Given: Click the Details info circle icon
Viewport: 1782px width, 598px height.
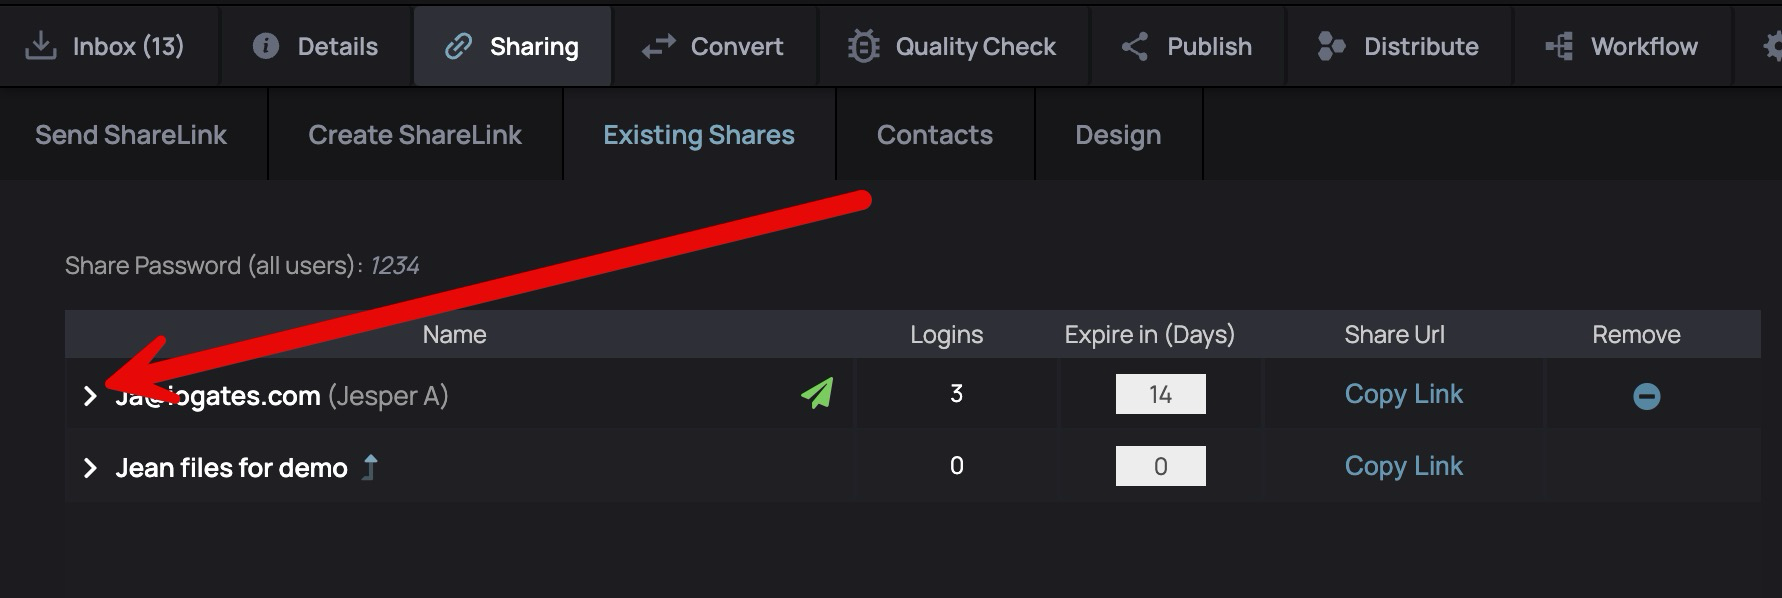Looking at the screenshot, I should pyautogui.click(x=266, y=46).
